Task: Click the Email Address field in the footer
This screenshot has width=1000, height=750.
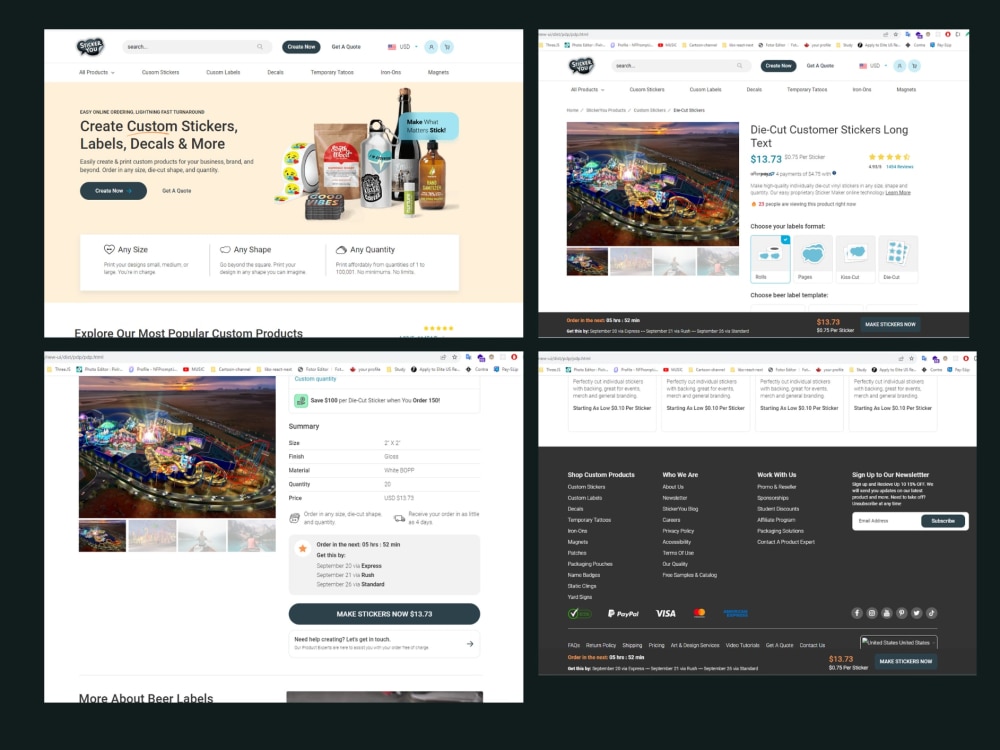Action: click(x=887, y=521)
